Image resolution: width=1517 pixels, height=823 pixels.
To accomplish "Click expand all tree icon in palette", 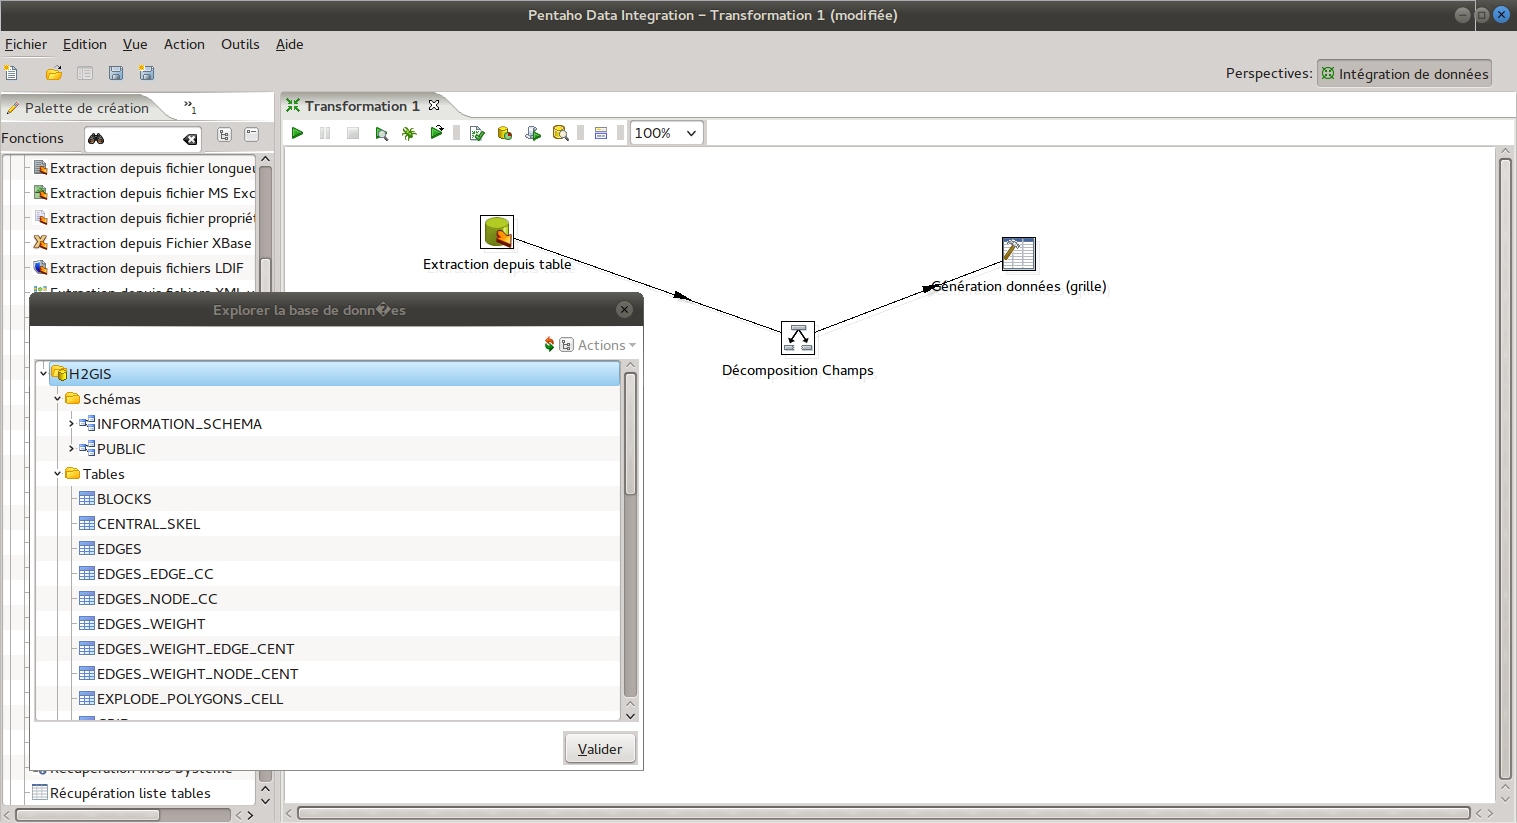I will [x=224, y=135].
